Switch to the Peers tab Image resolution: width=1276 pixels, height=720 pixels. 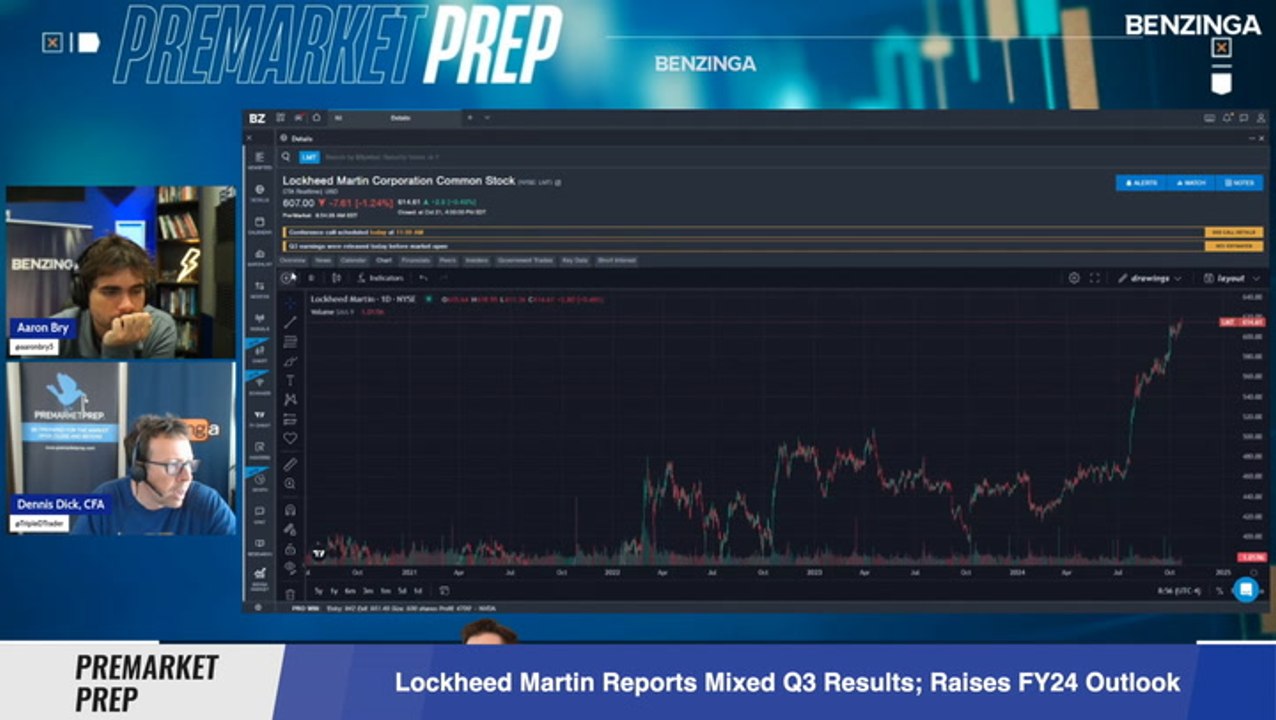[447, 260]
